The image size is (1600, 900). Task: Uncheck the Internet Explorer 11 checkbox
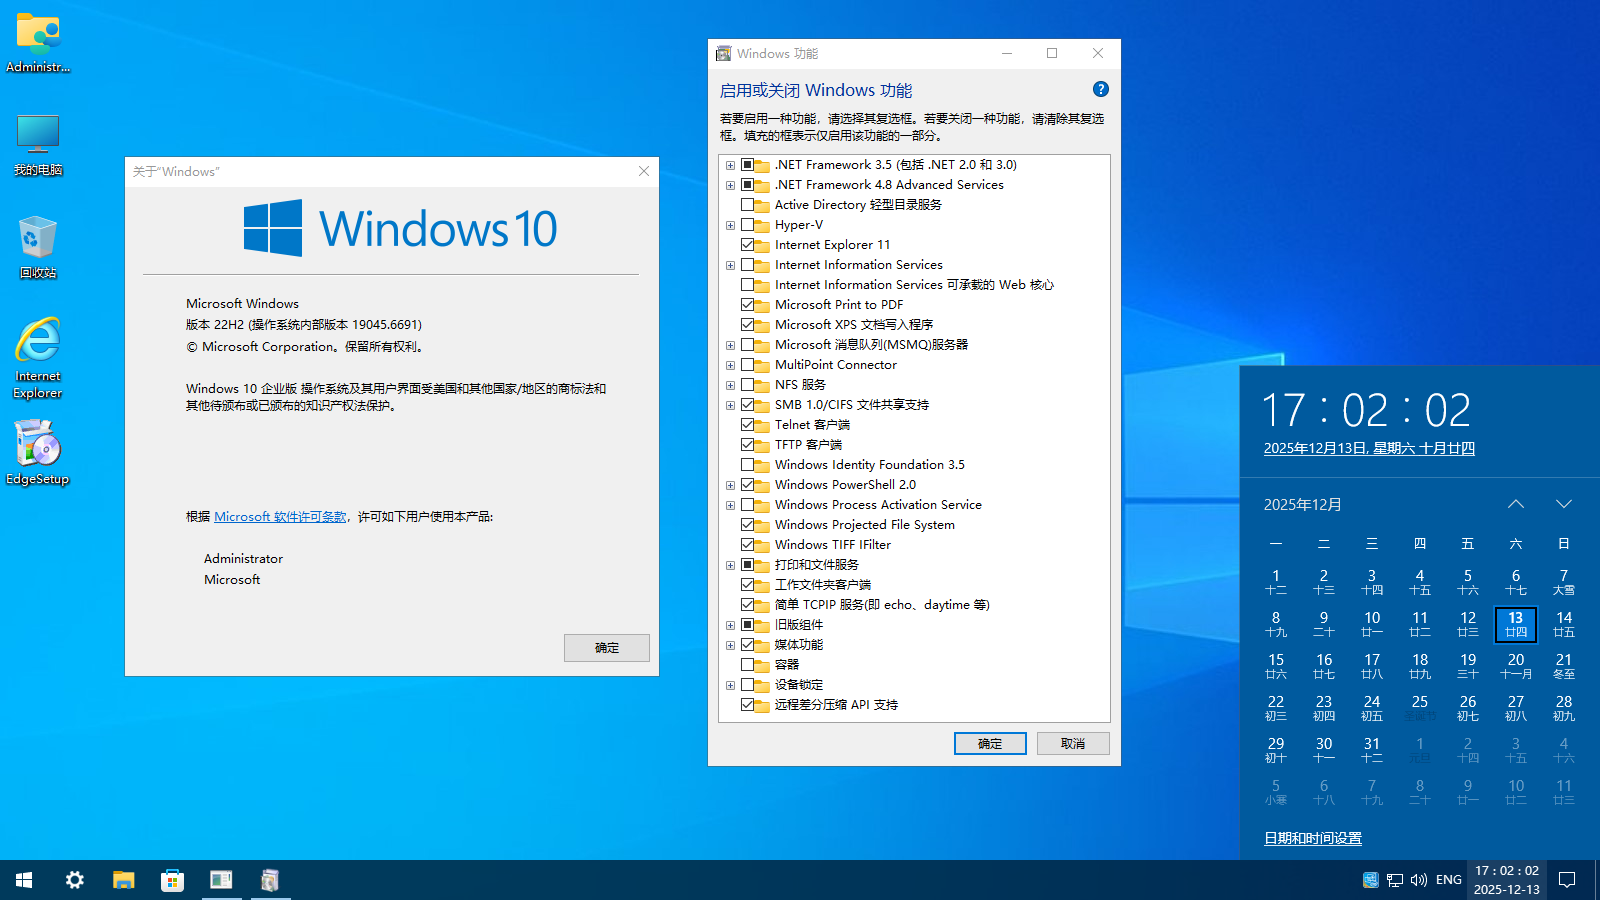click(747, 245)
